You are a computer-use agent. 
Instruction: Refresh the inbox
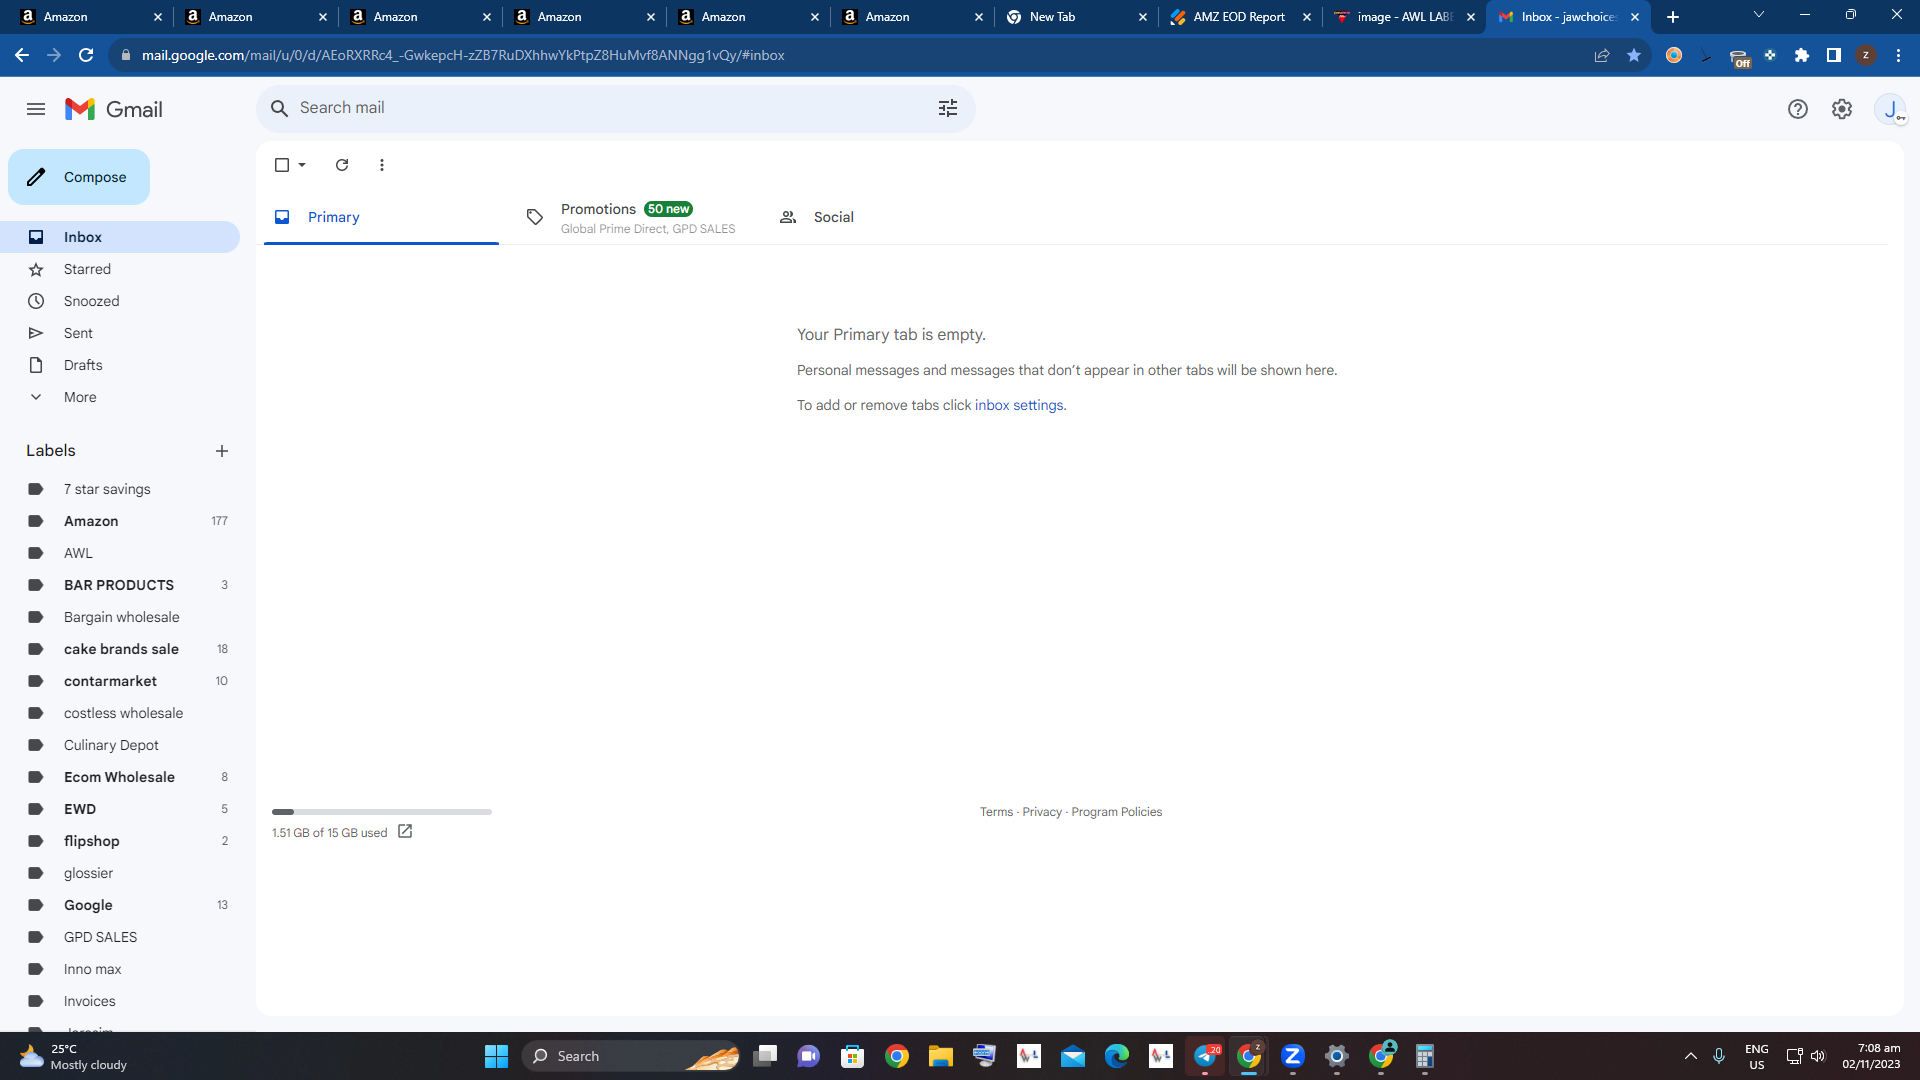pyautogui.click(x=342, y=165)
